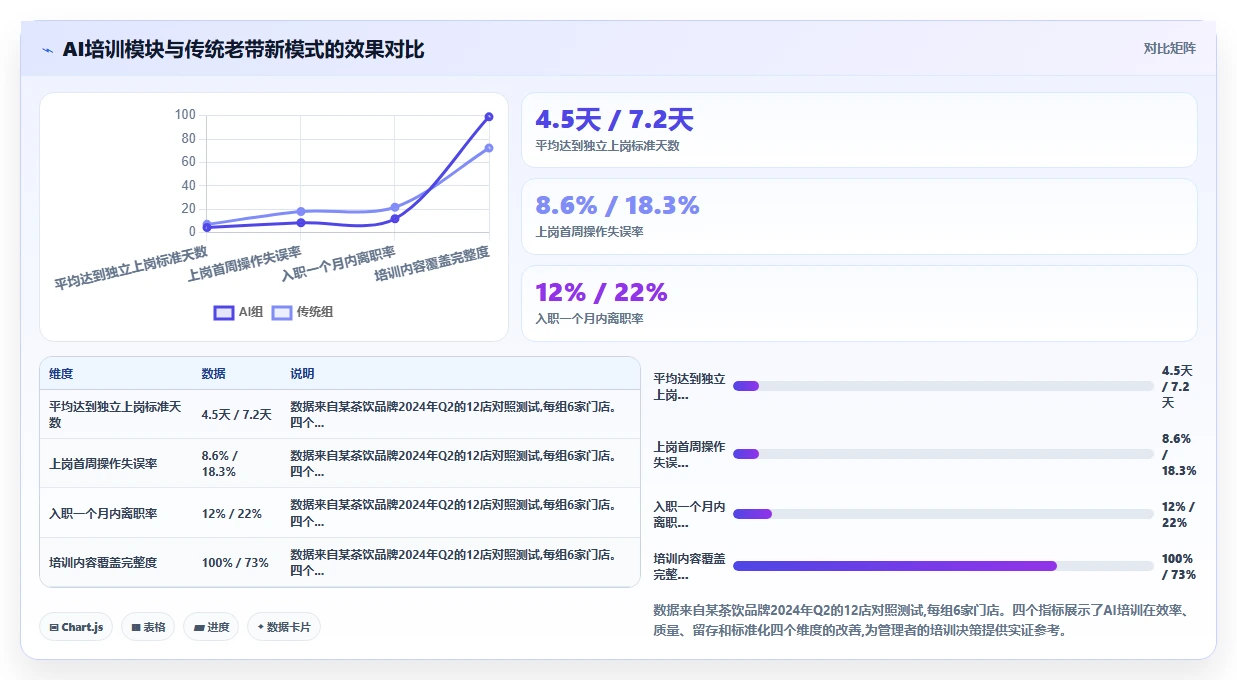Select the 上岗首周操作失误率 table row
The height and width of the screenshot is (680, 1237).
pyautogui.click(x=340, y=463)
